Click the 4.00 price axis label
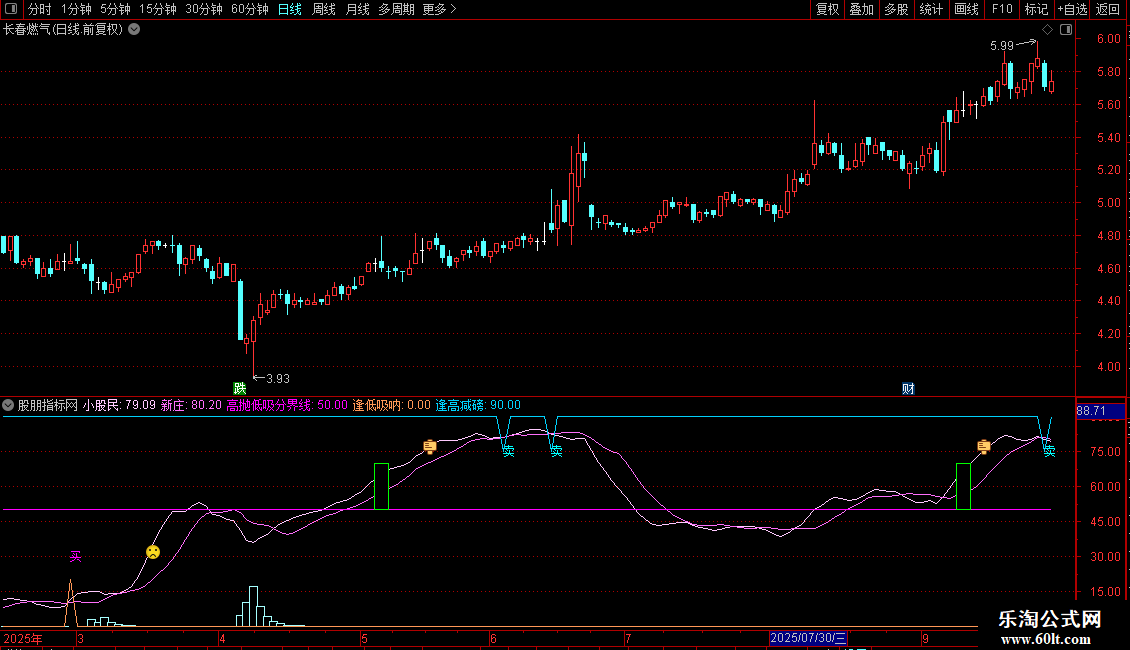The height and width of the screenshot is (650, 1130). click(1108, 367)
